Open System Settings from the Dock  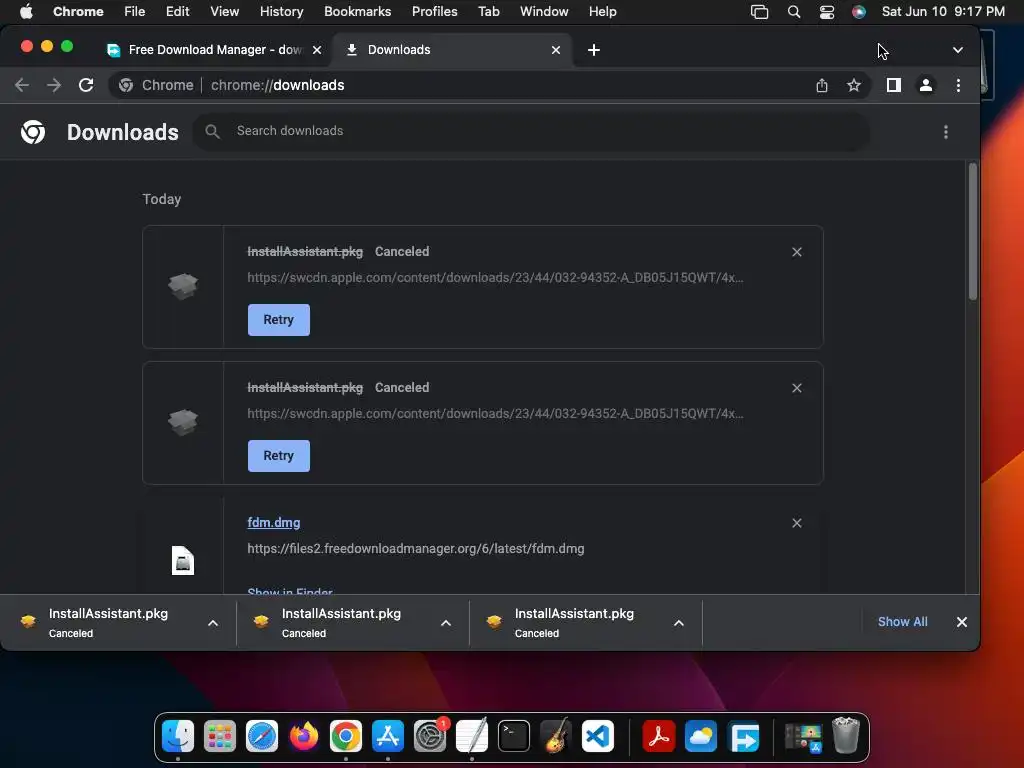430,737
